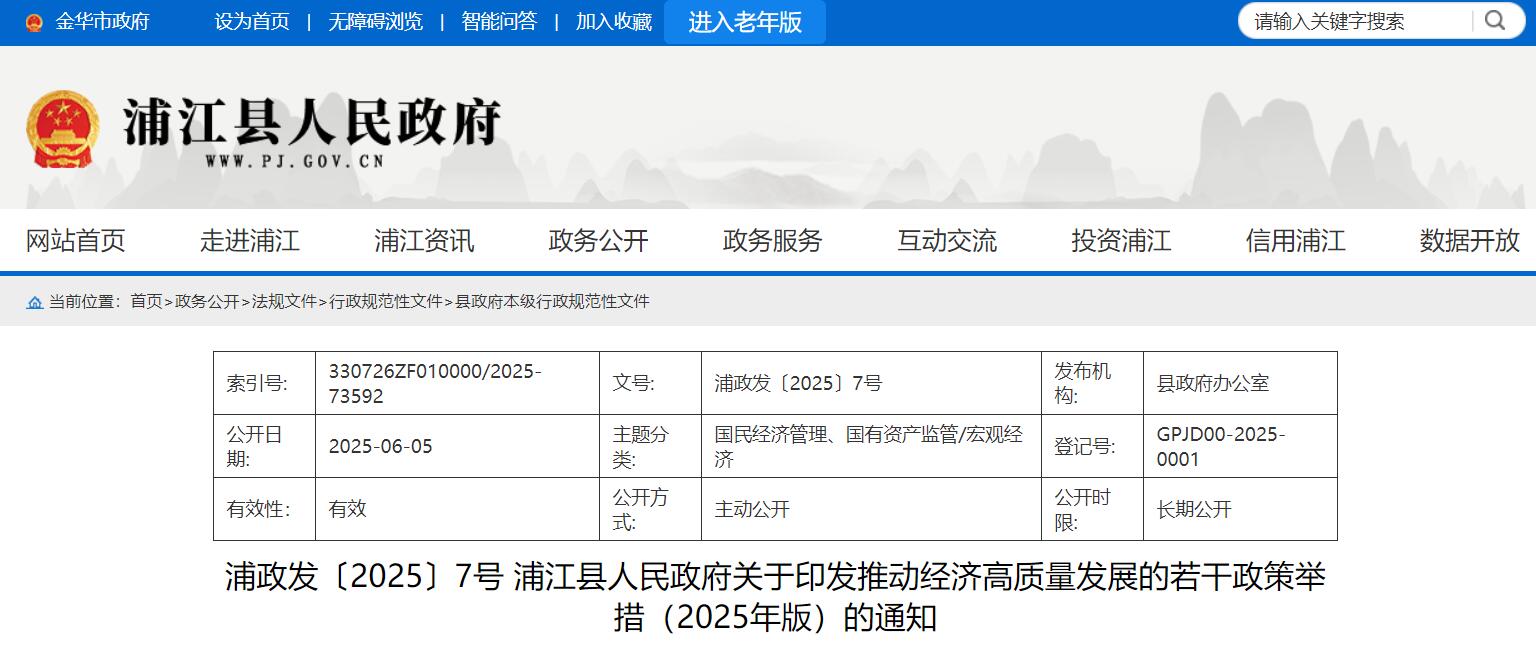
Task: Set as homepage via 设为首页
Action: pyautogui.click(x=253, y=21)
